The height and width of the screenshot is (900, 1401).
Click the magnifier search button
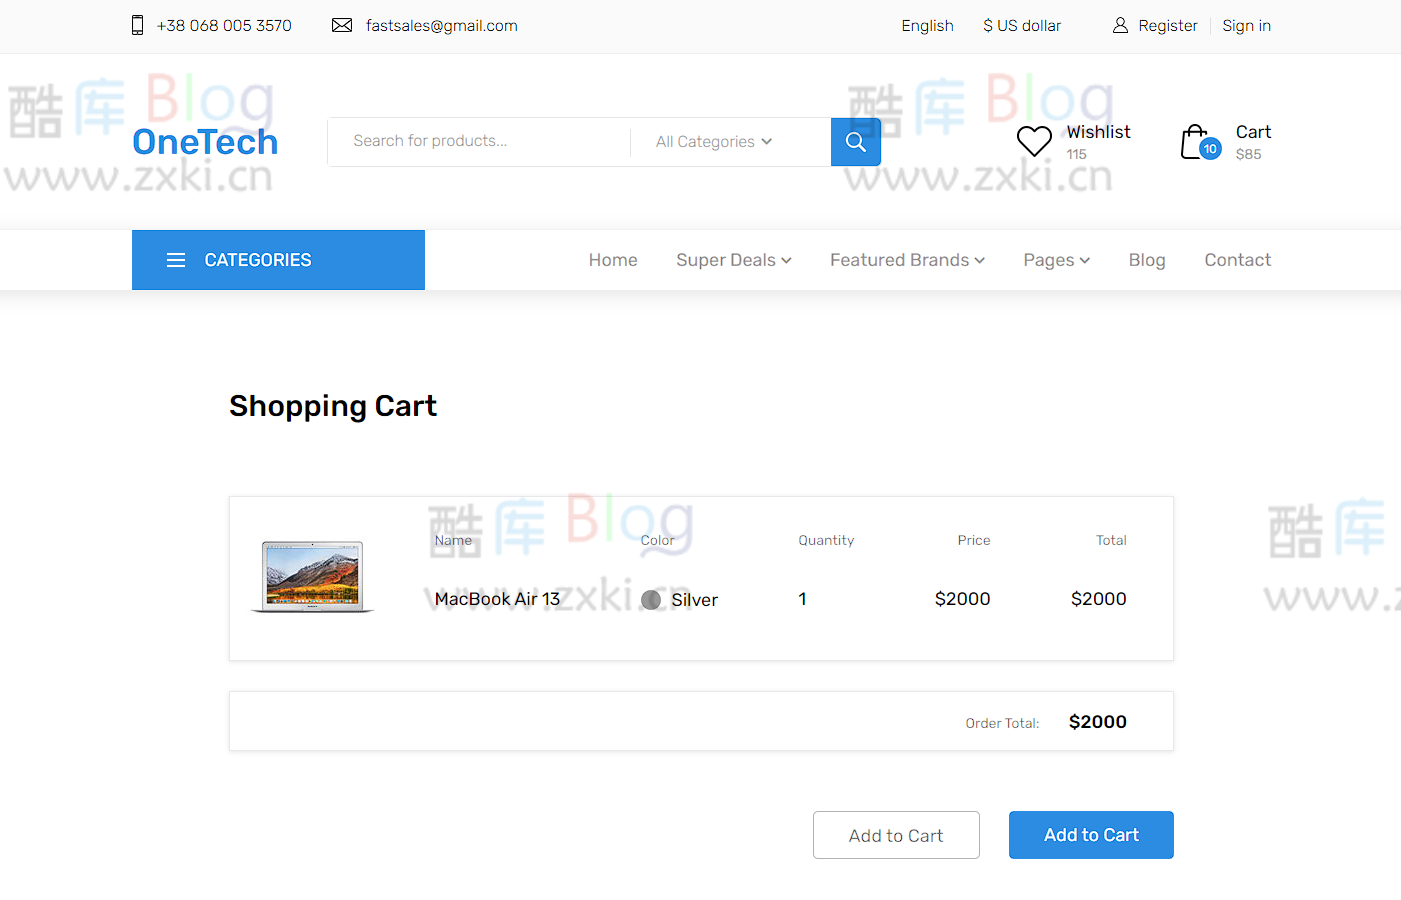(855, 142)
